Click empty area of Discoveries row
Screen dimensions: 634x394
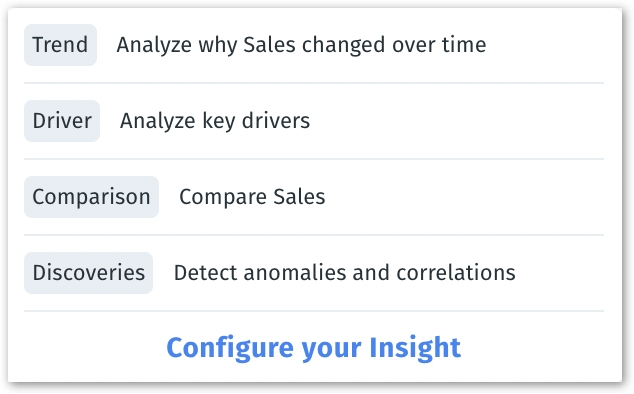coord(562,273)
